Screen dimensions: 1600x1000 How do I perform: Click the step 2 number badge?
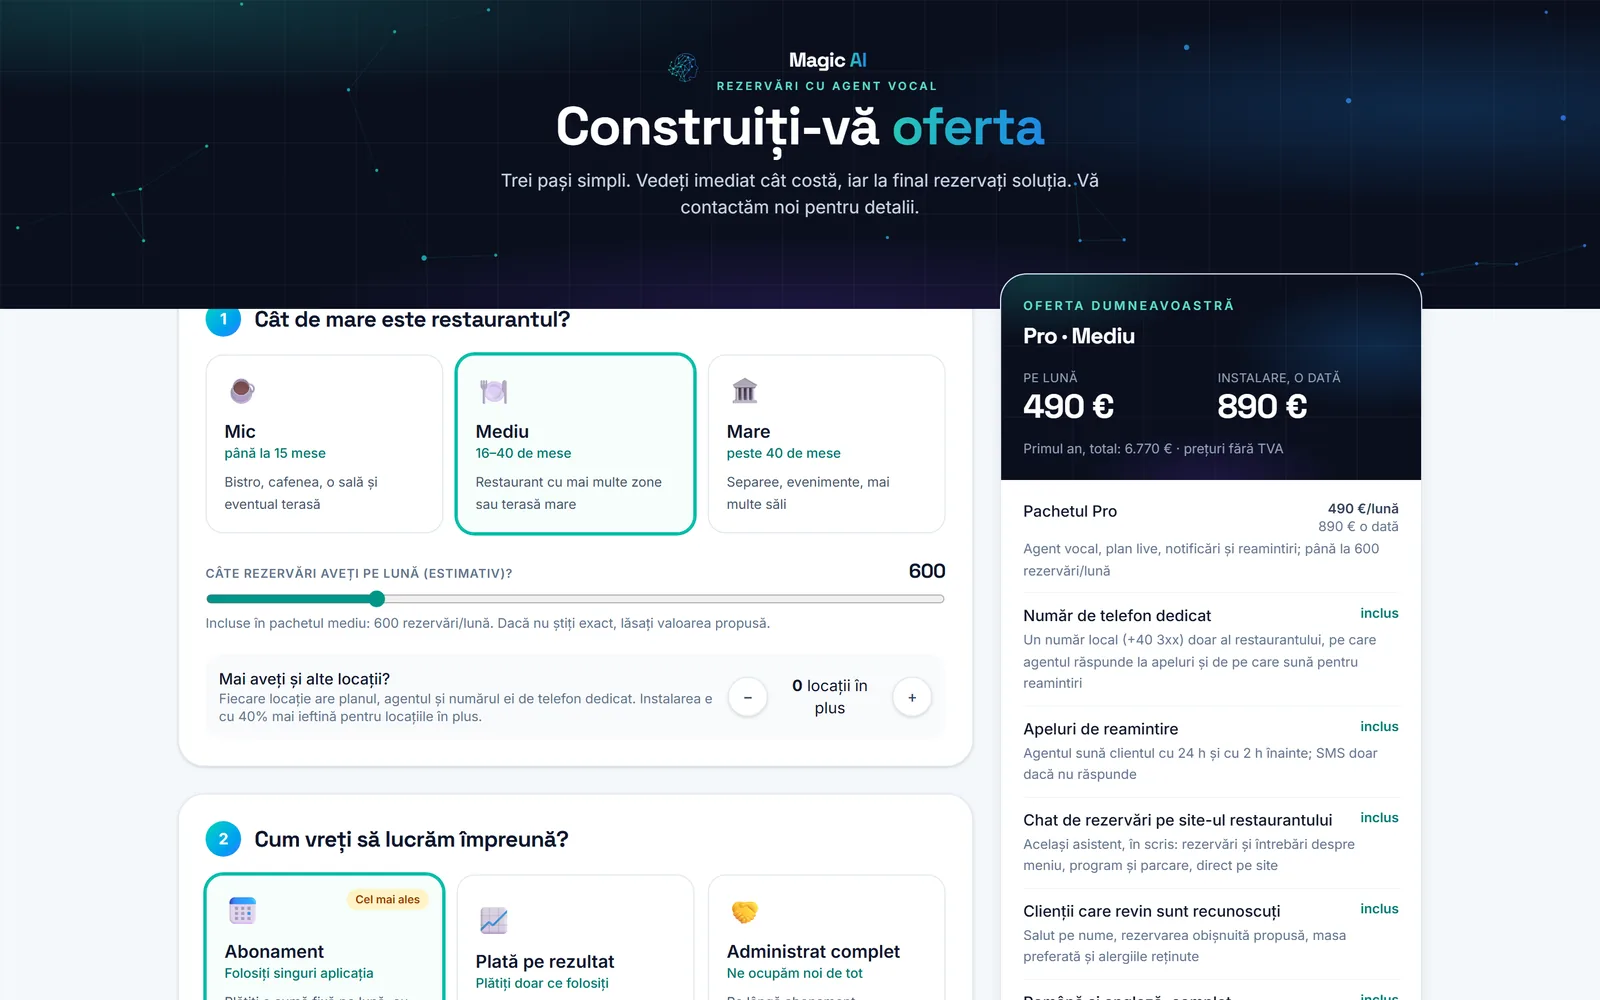point(223,839)
